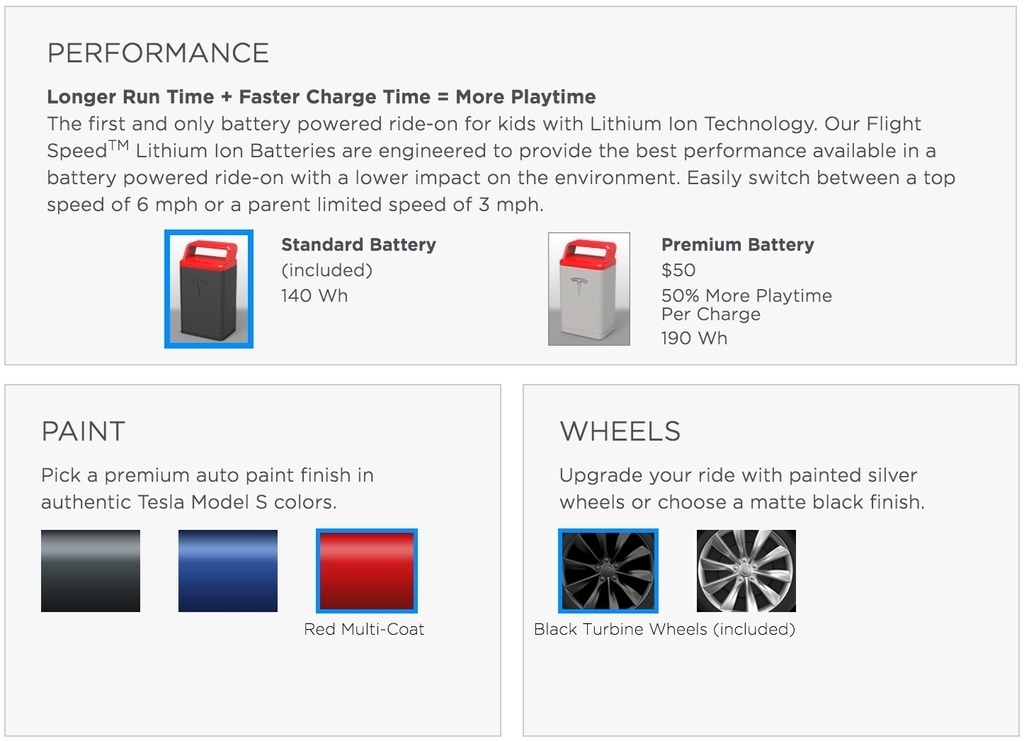Choose the Premium Battery image
This screenshot has height=741, width=1024.
click(589, 289)
